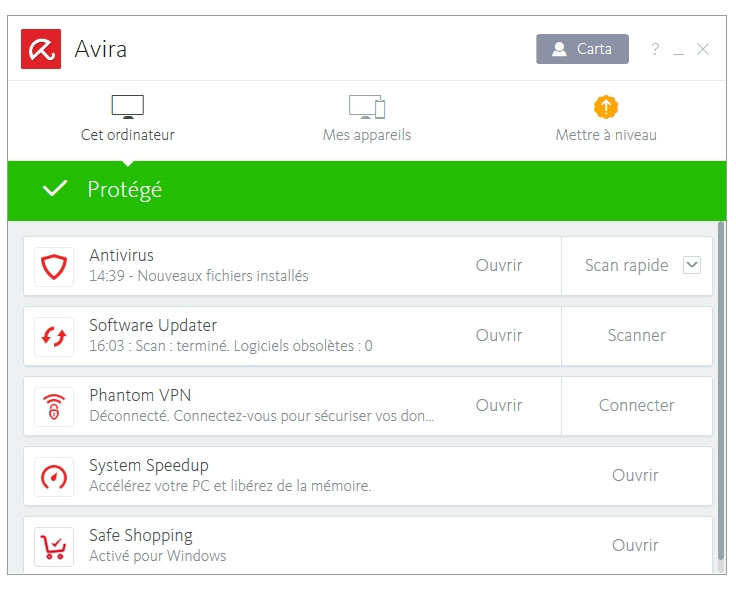Switch to the Cet ordinateur tab
The image size is (736, 593).
click(x=127, y=117)
